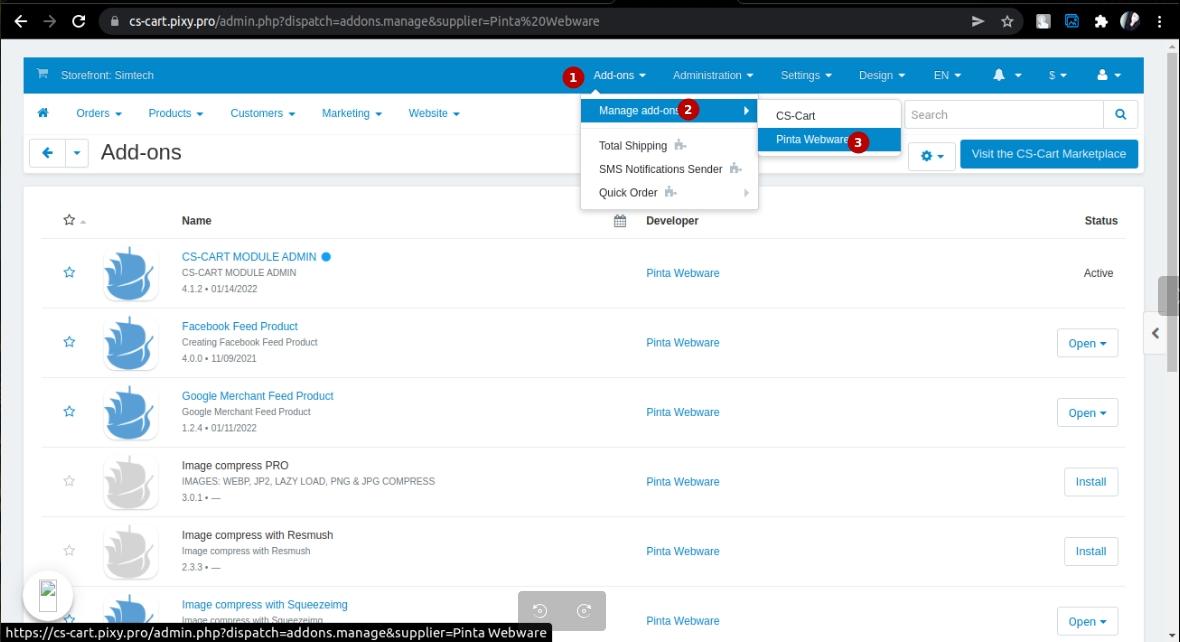Favorite the Image compress PRO add-on

69,481
